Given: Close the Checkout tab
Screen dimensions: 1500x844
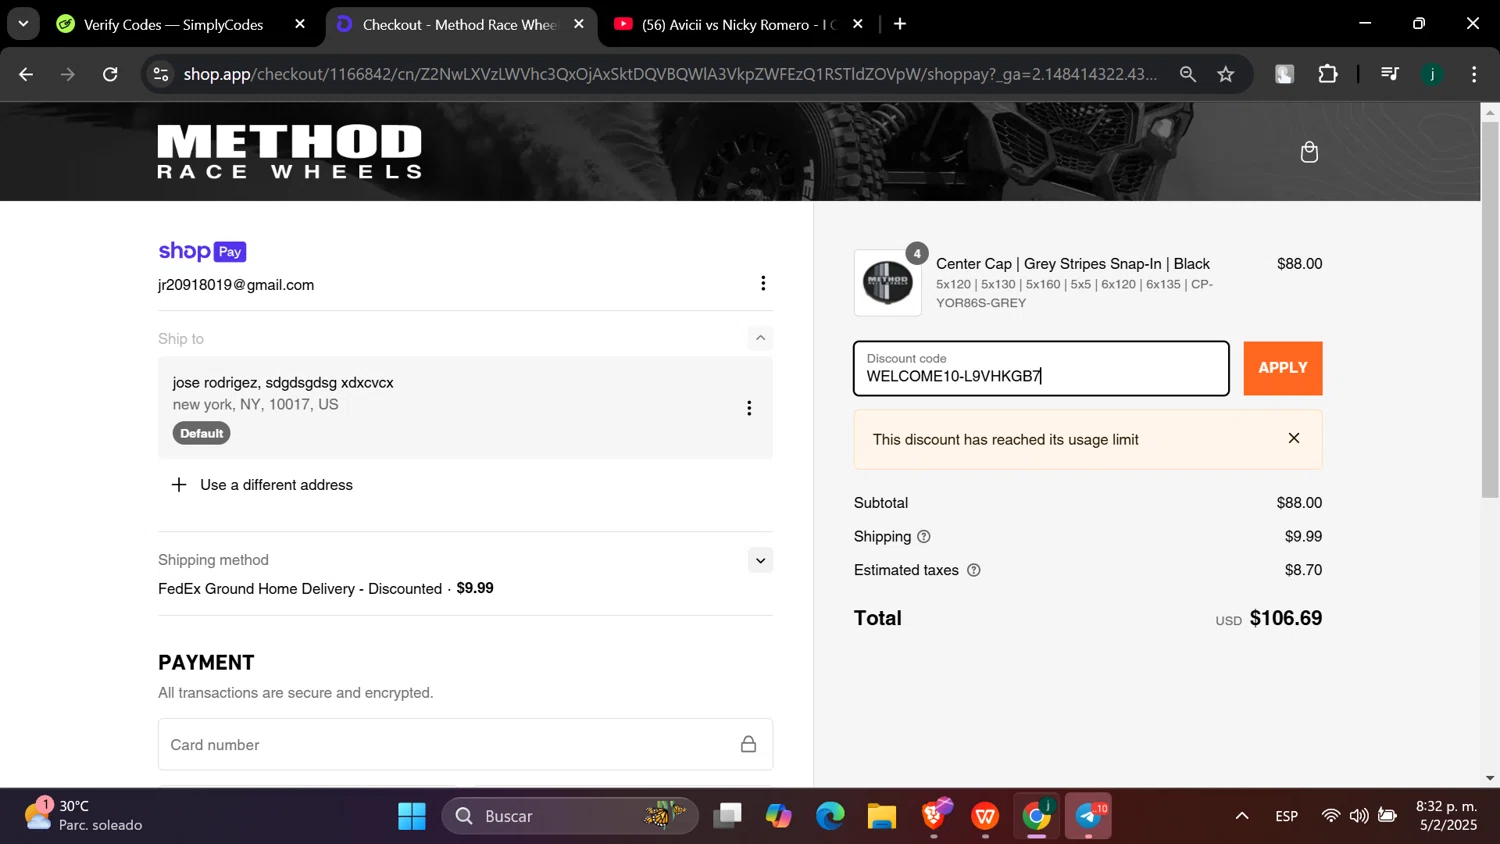Looking at the screenshot, I should (x=579, y=24).
